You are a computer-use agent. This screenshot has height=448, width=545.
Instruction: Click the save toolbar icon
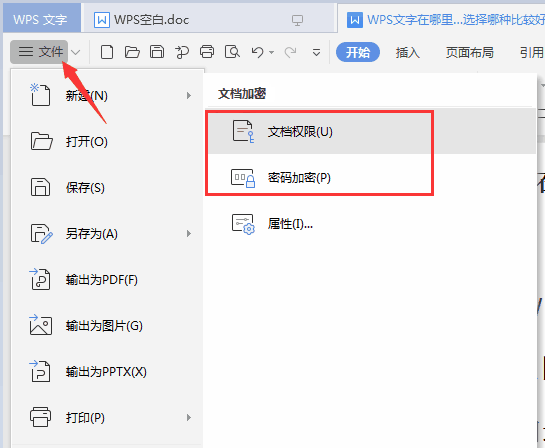(157, 52)
